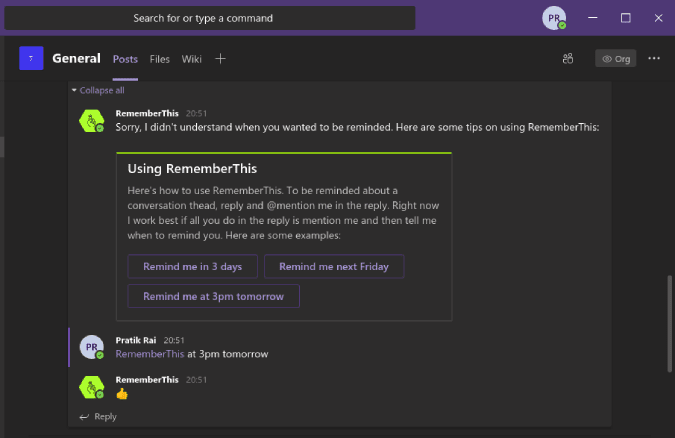This screenshot has width=675, height=438.
Task: Open the three-dots more options menu
Action: pos(654,59)
